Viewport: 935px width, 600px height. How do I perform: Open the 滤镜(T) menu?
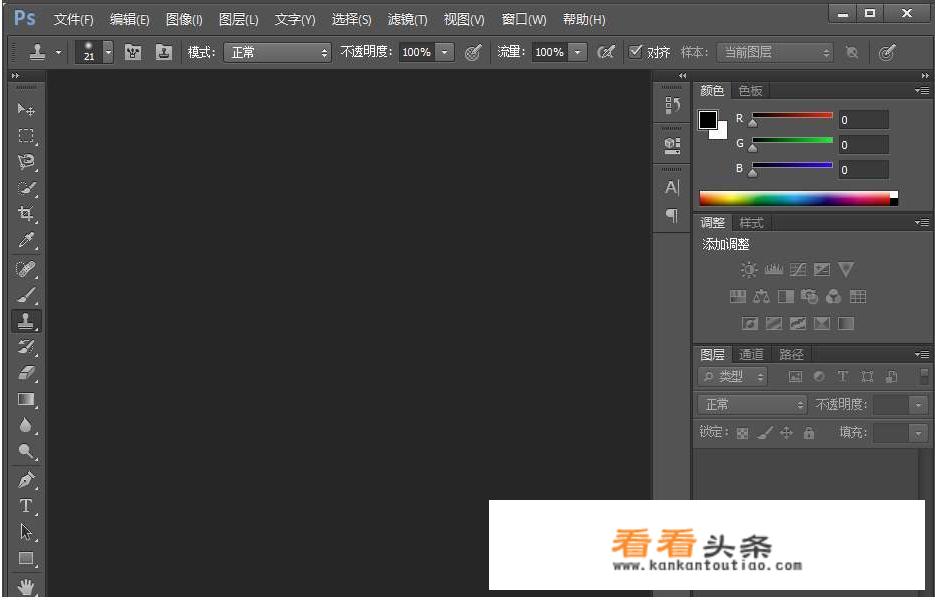coord(407,20)
